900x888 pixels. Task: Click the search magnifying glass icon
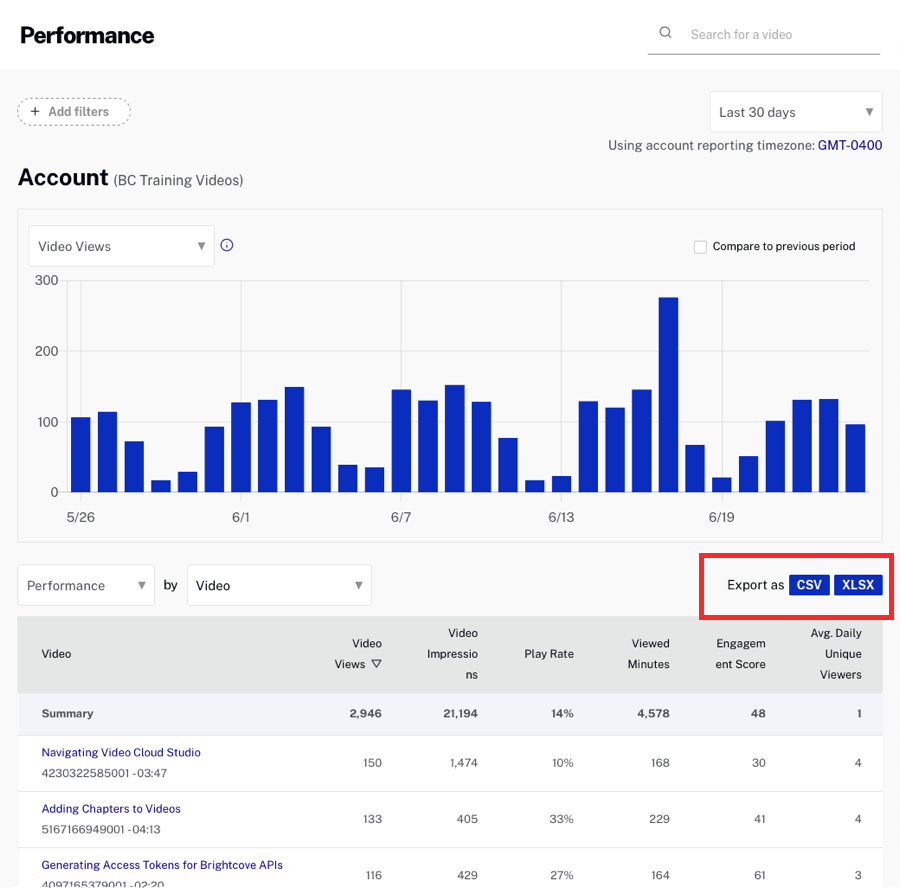point(665,32)
